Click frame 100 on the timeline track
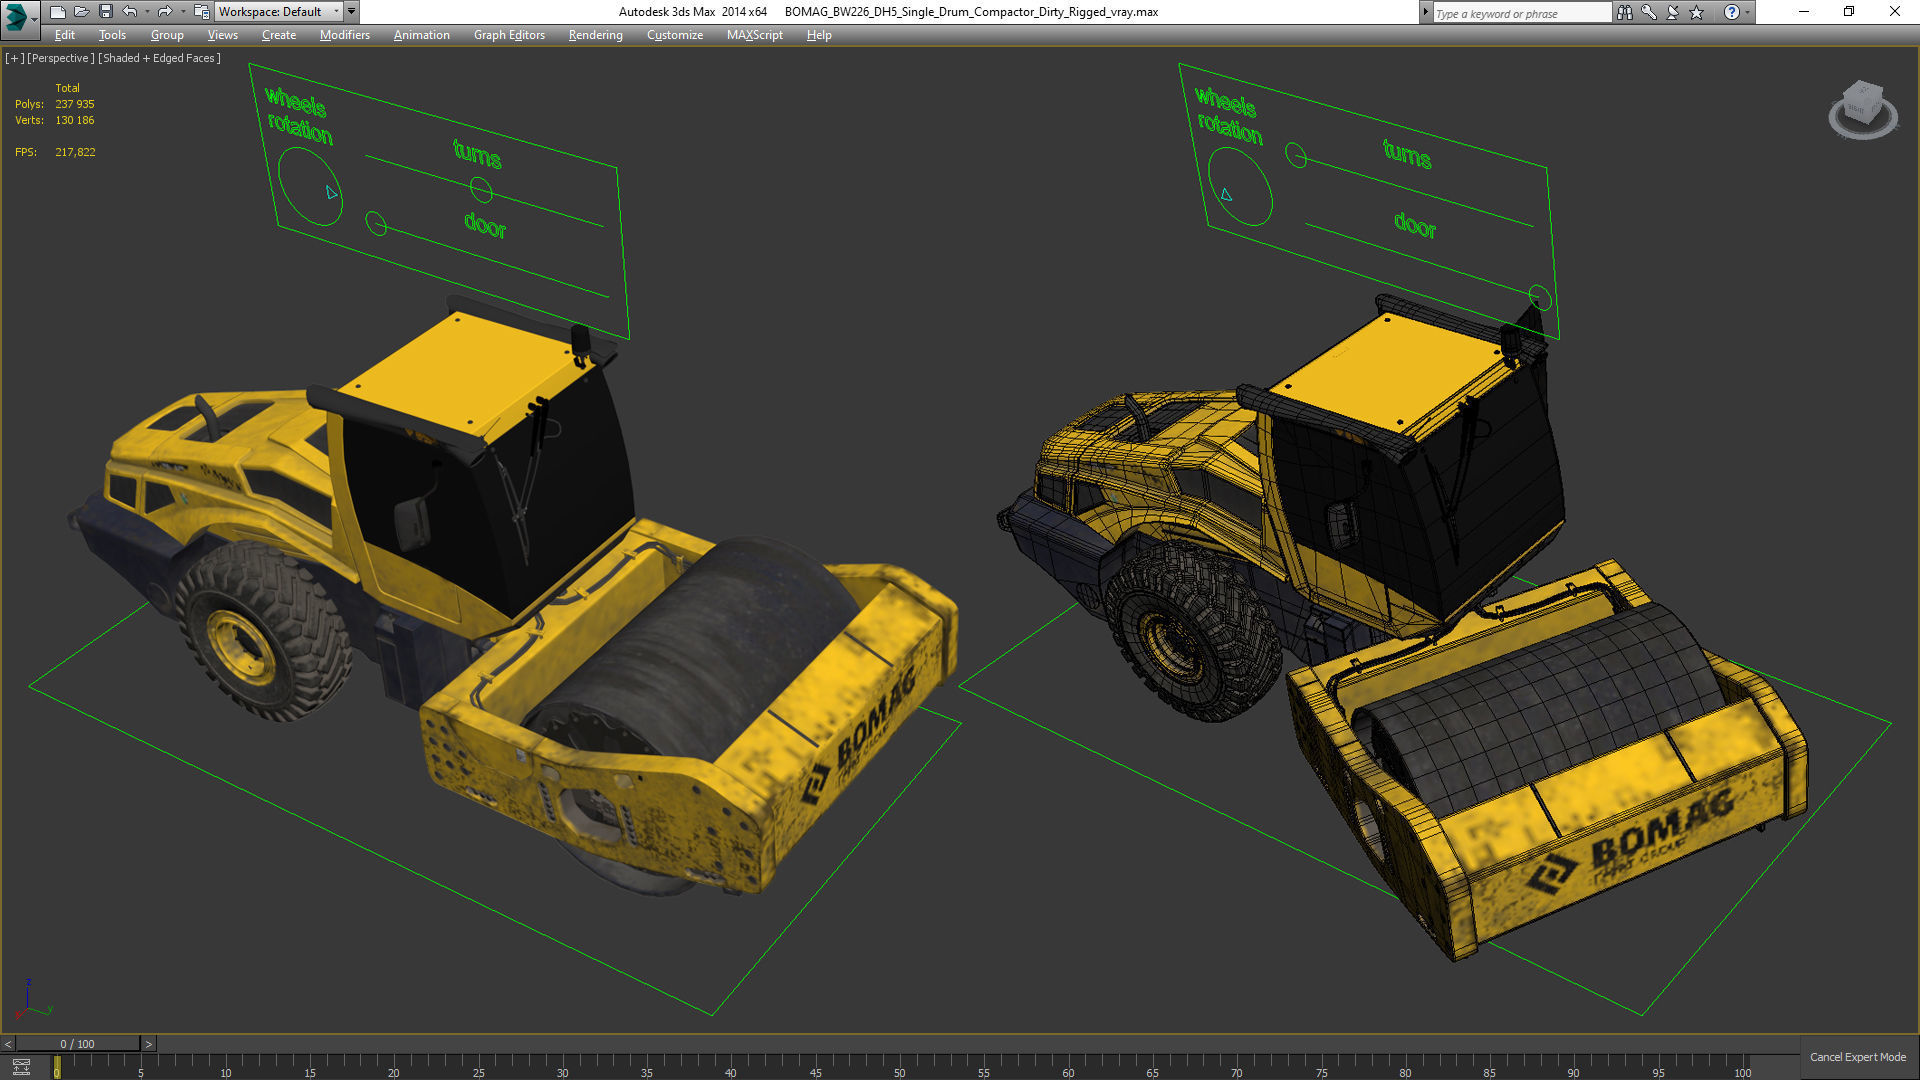 click(1742, 1068)
